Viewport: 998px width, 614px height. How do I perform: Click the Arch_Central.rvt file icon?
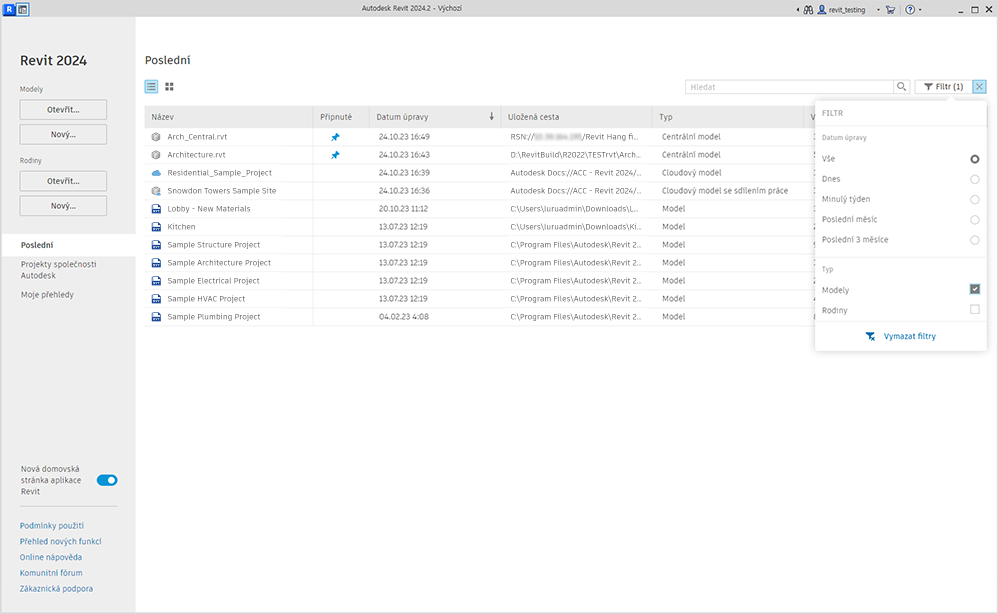[156, 137]
